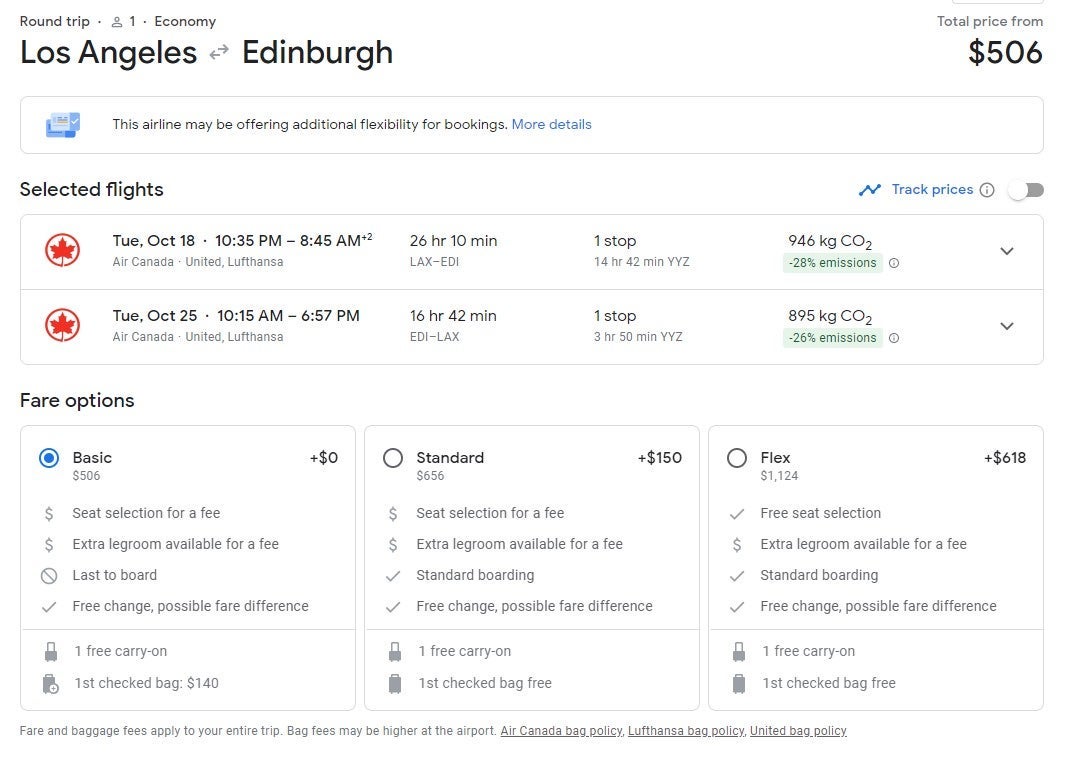Open the More details link
1066x760 pixels.
pyautogui.click(x=551, y=125)
